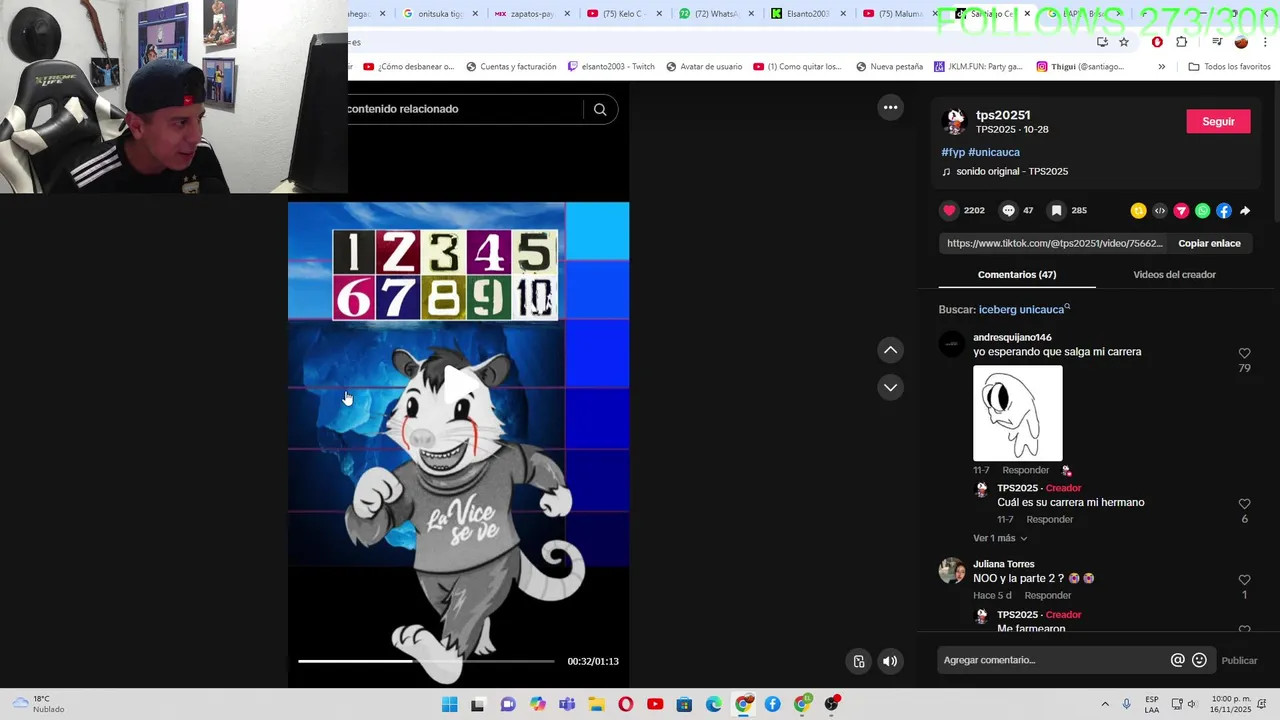Show more bookmarks with the chevron
The height and width of the screenshot is (720, 1280).
tap(1161, 67)
